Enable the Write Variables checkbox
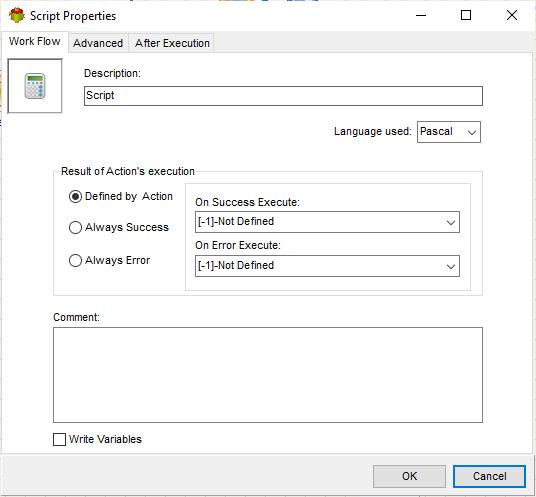Screen dimensions: 536x497 [59, 440]
